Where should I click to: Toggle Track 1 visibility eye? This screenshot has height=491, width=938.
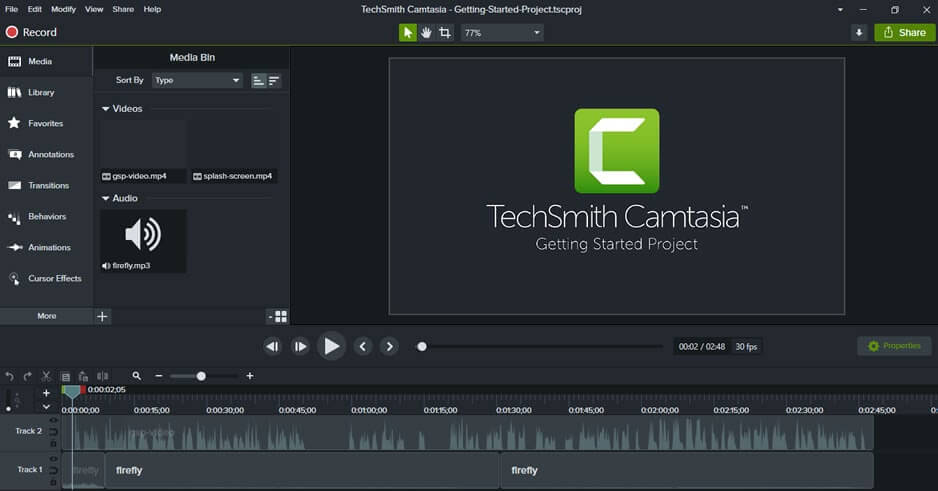click(53, 459)
